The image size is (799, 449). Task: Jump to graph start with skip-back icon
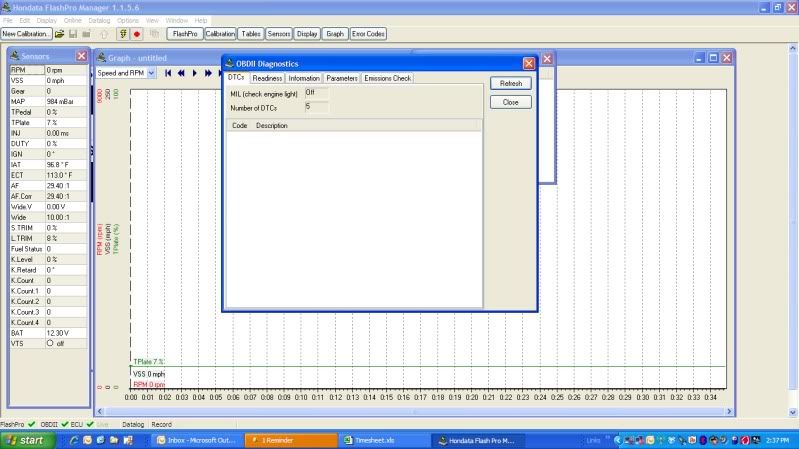(x=169, y=73)
